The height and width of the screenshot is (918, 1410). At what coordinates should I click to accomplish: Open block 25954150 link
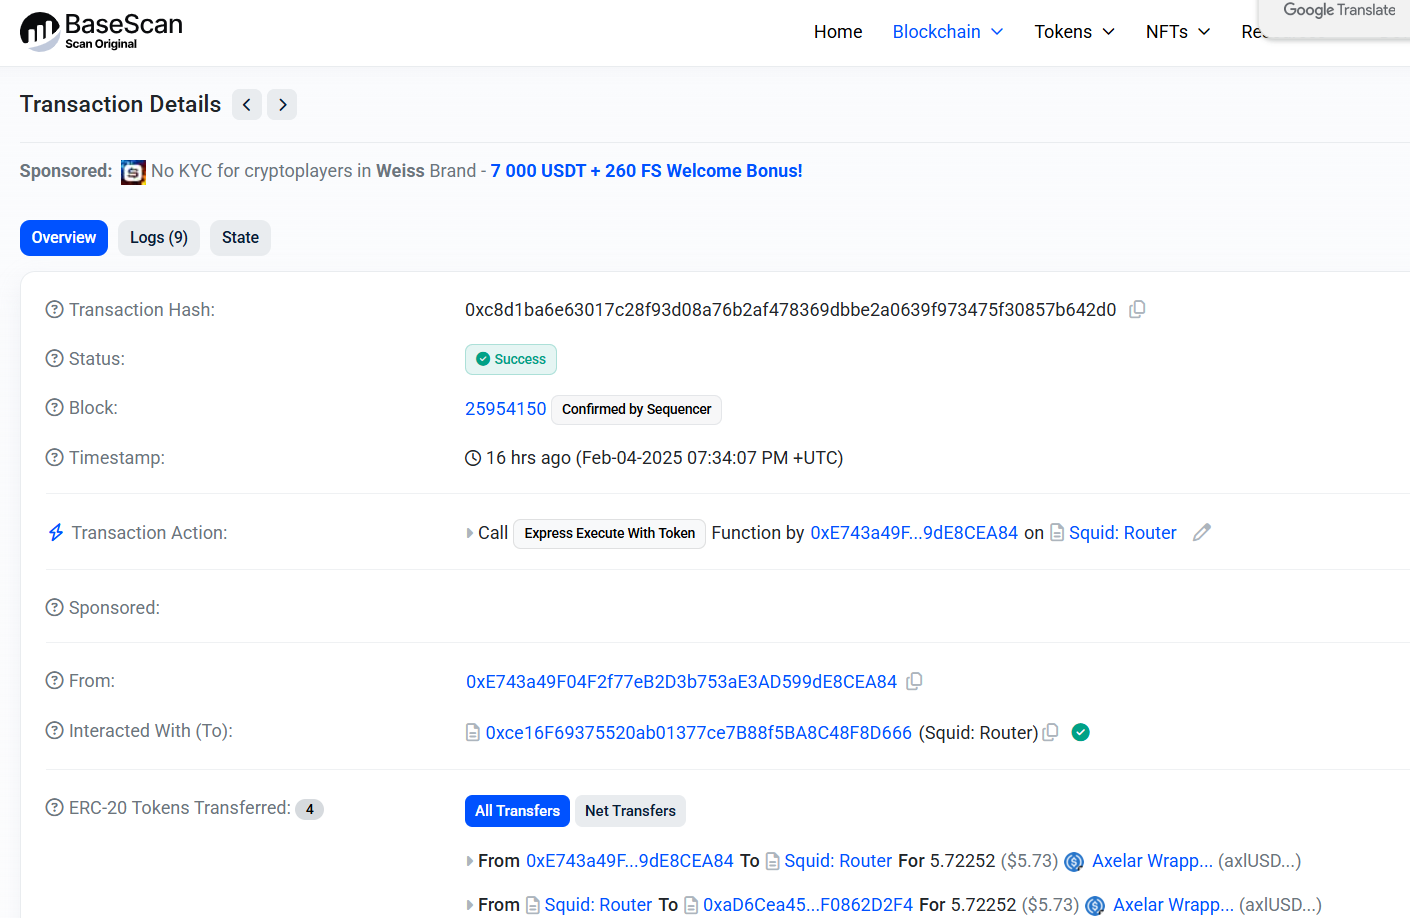click(505, 409)
